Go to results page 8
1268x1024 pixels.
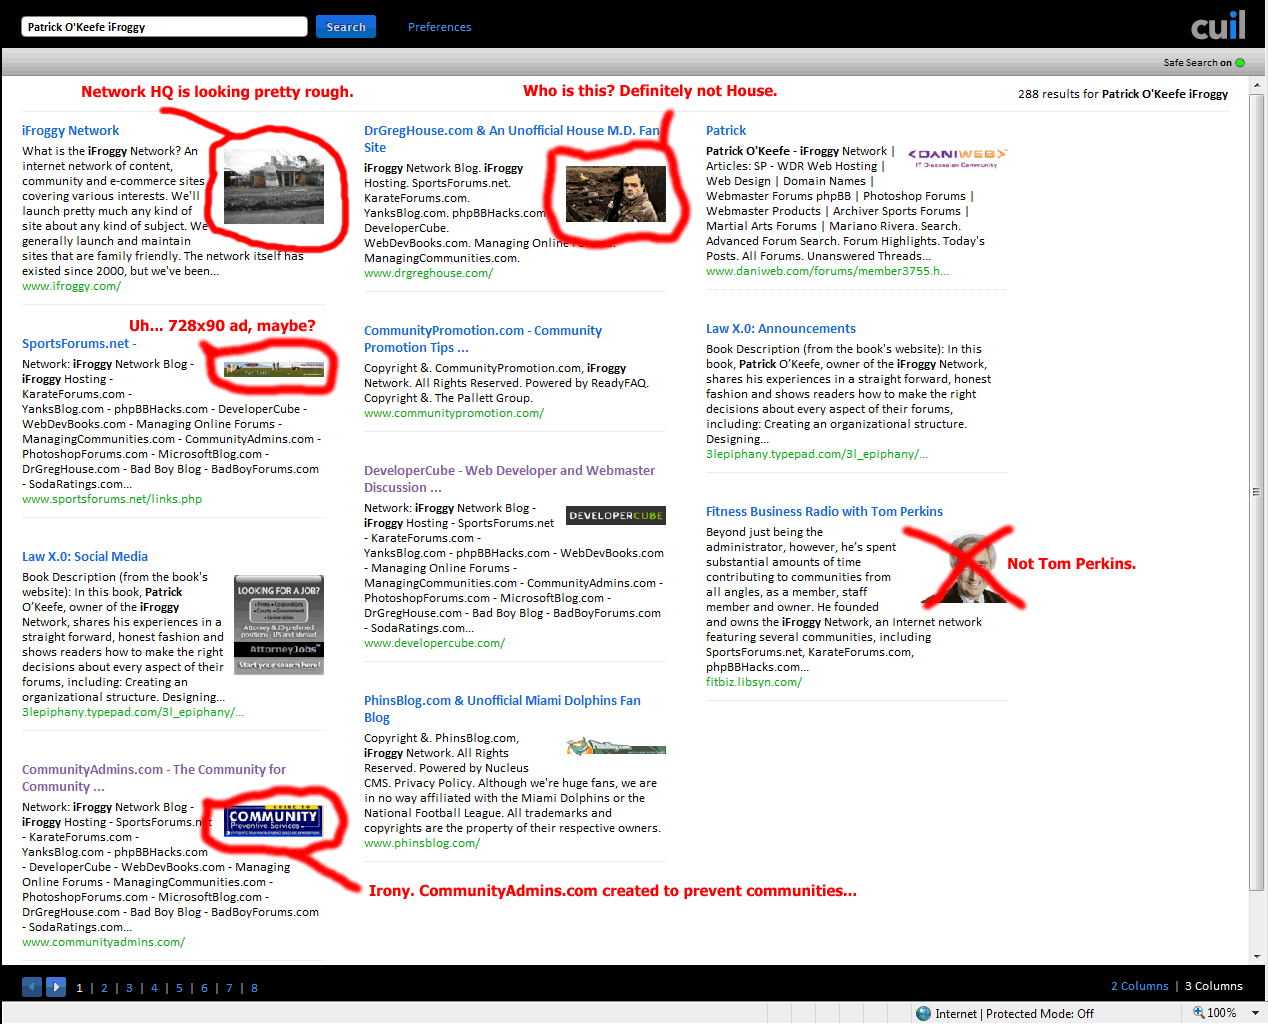[x=254, y=988]
